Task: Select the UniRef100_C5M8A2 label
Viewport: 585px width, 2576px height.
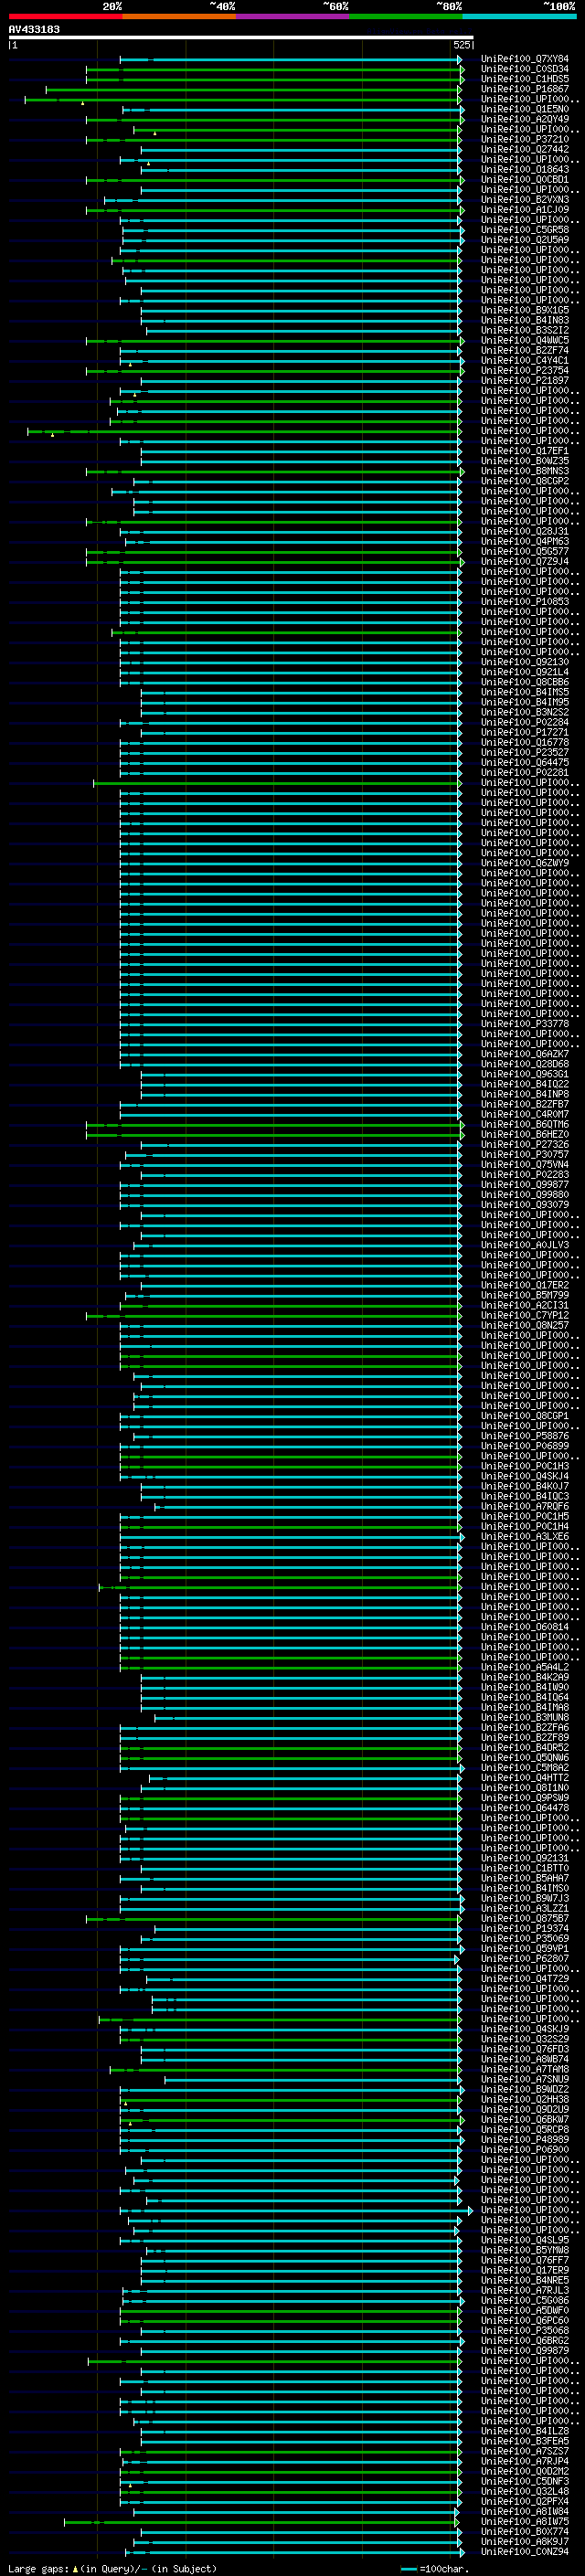Action: (525, 1767)
